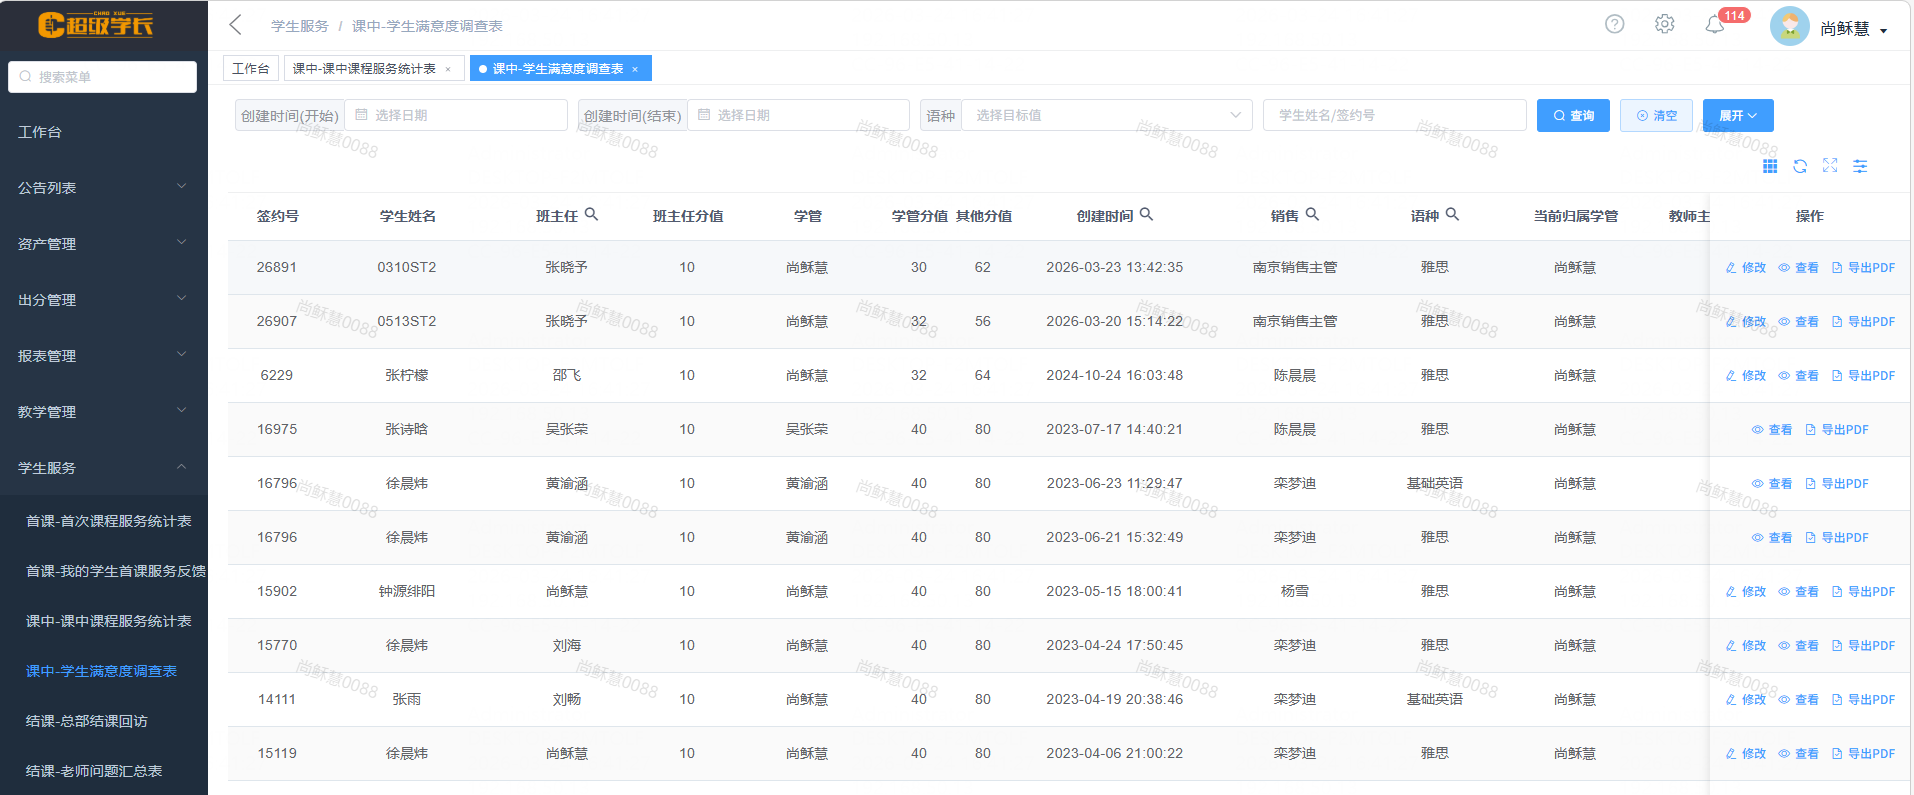Go back using the left arrow icon
1914x795 pixels.
(236, 25)
